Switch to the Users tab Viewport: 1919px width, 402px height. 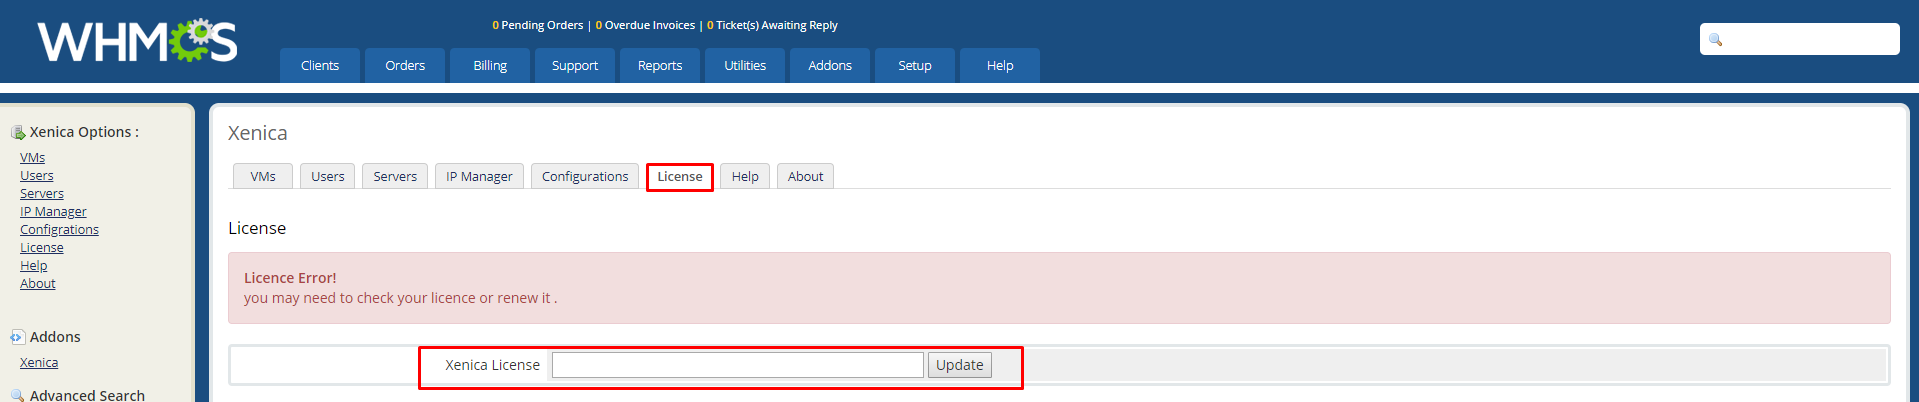coord(327,176)
